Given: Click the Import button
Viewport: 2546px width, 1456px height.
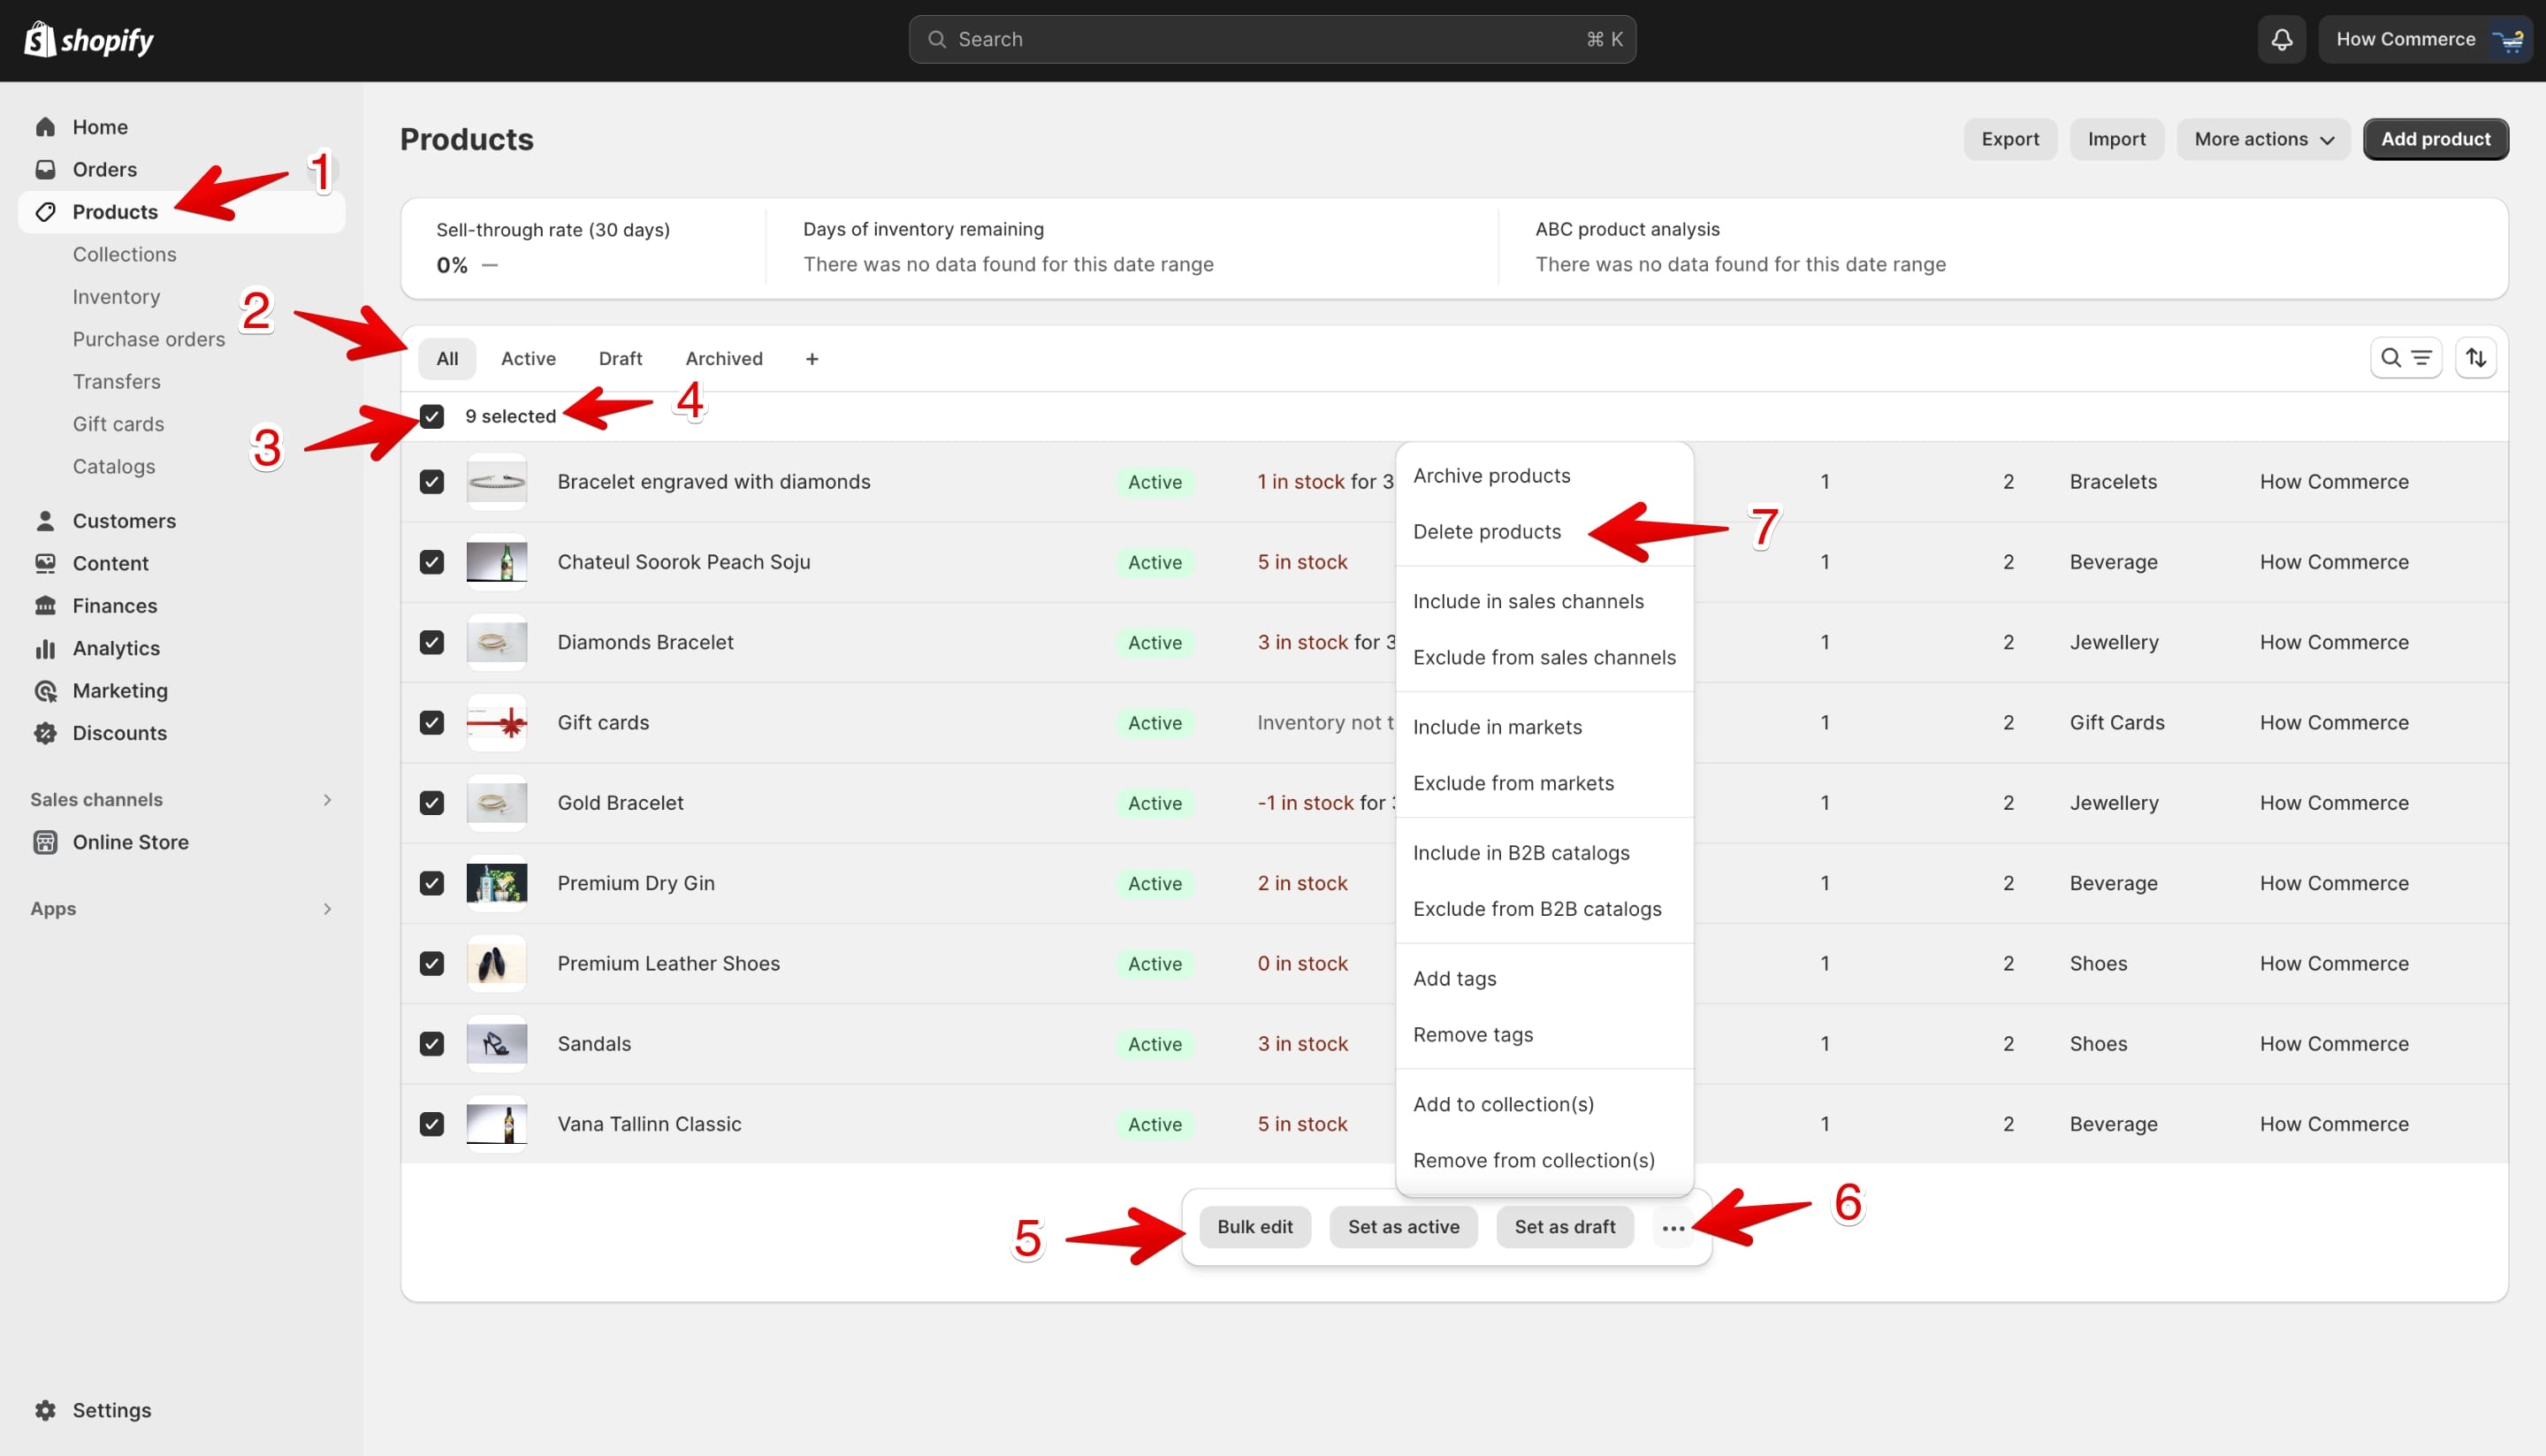Looking at the screenshot, I should pyautogui.click(x=2116, y=139).
